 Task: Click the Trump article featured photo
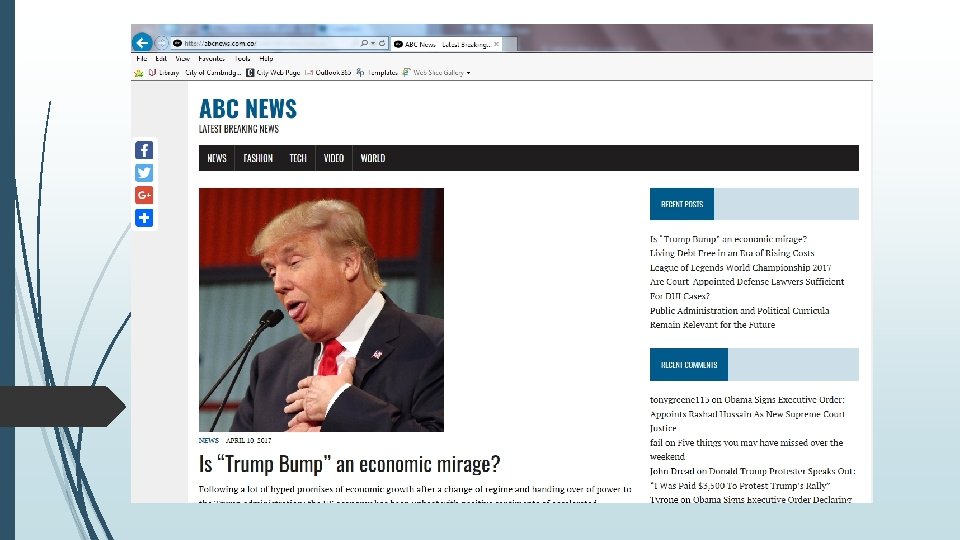pos(321,310)
